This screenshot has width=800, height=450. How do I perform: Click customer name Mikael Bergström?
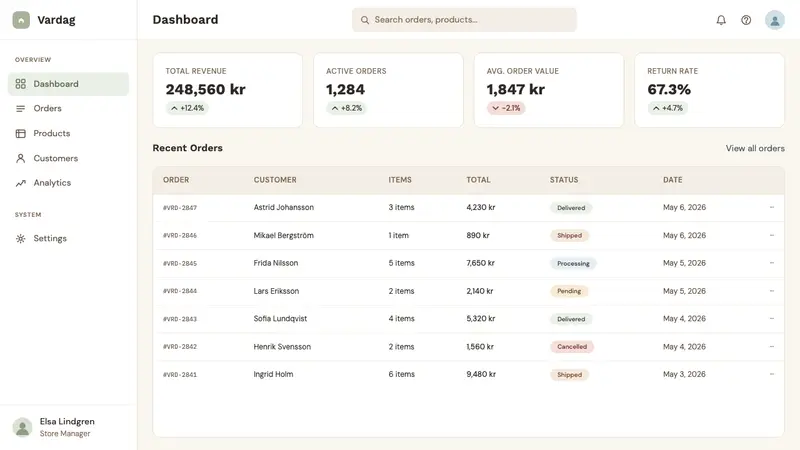284,235
